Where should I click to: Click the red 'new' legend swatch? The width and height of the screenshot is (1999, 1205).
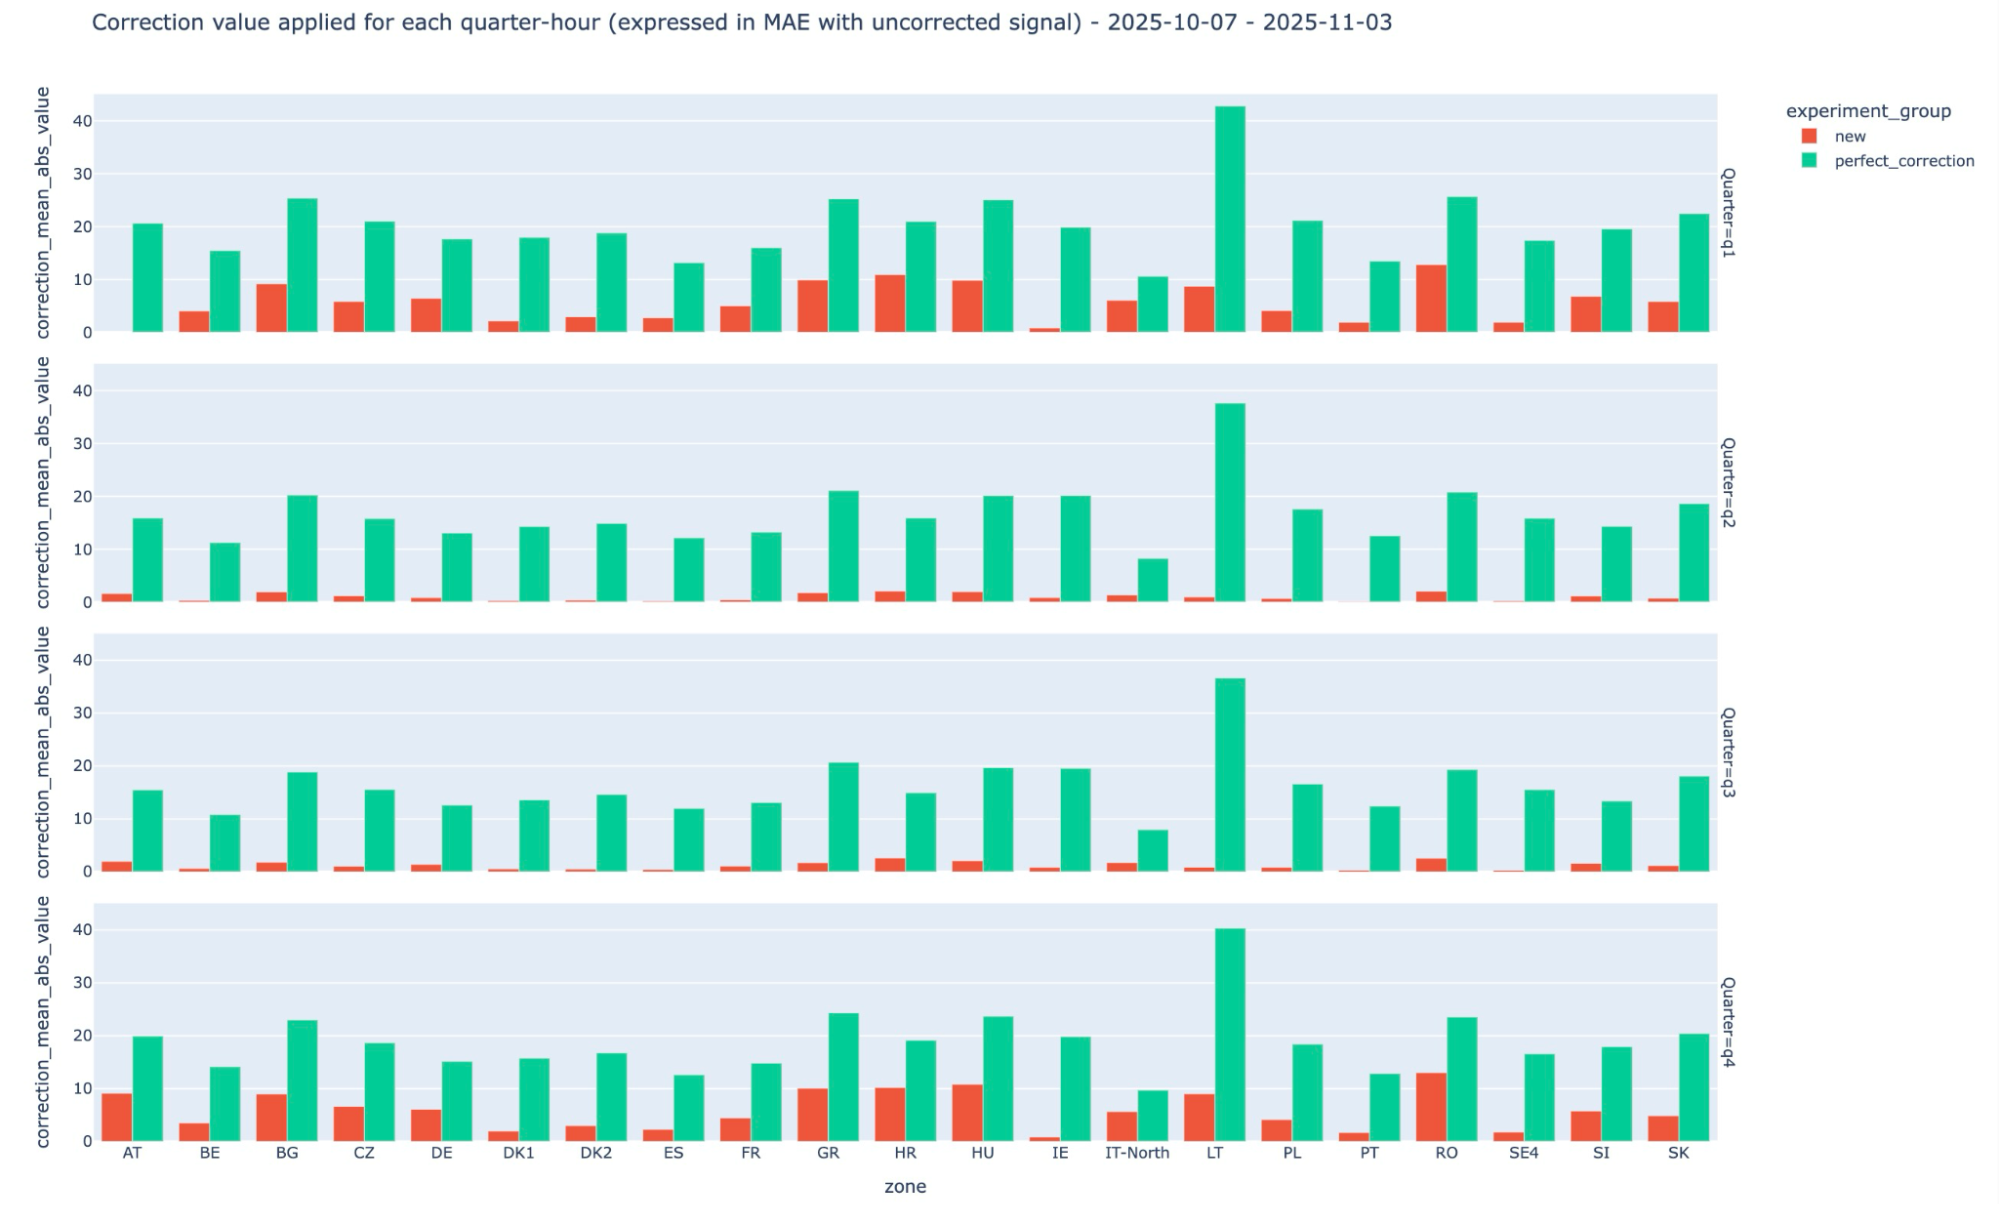[x=1809, y=136]
